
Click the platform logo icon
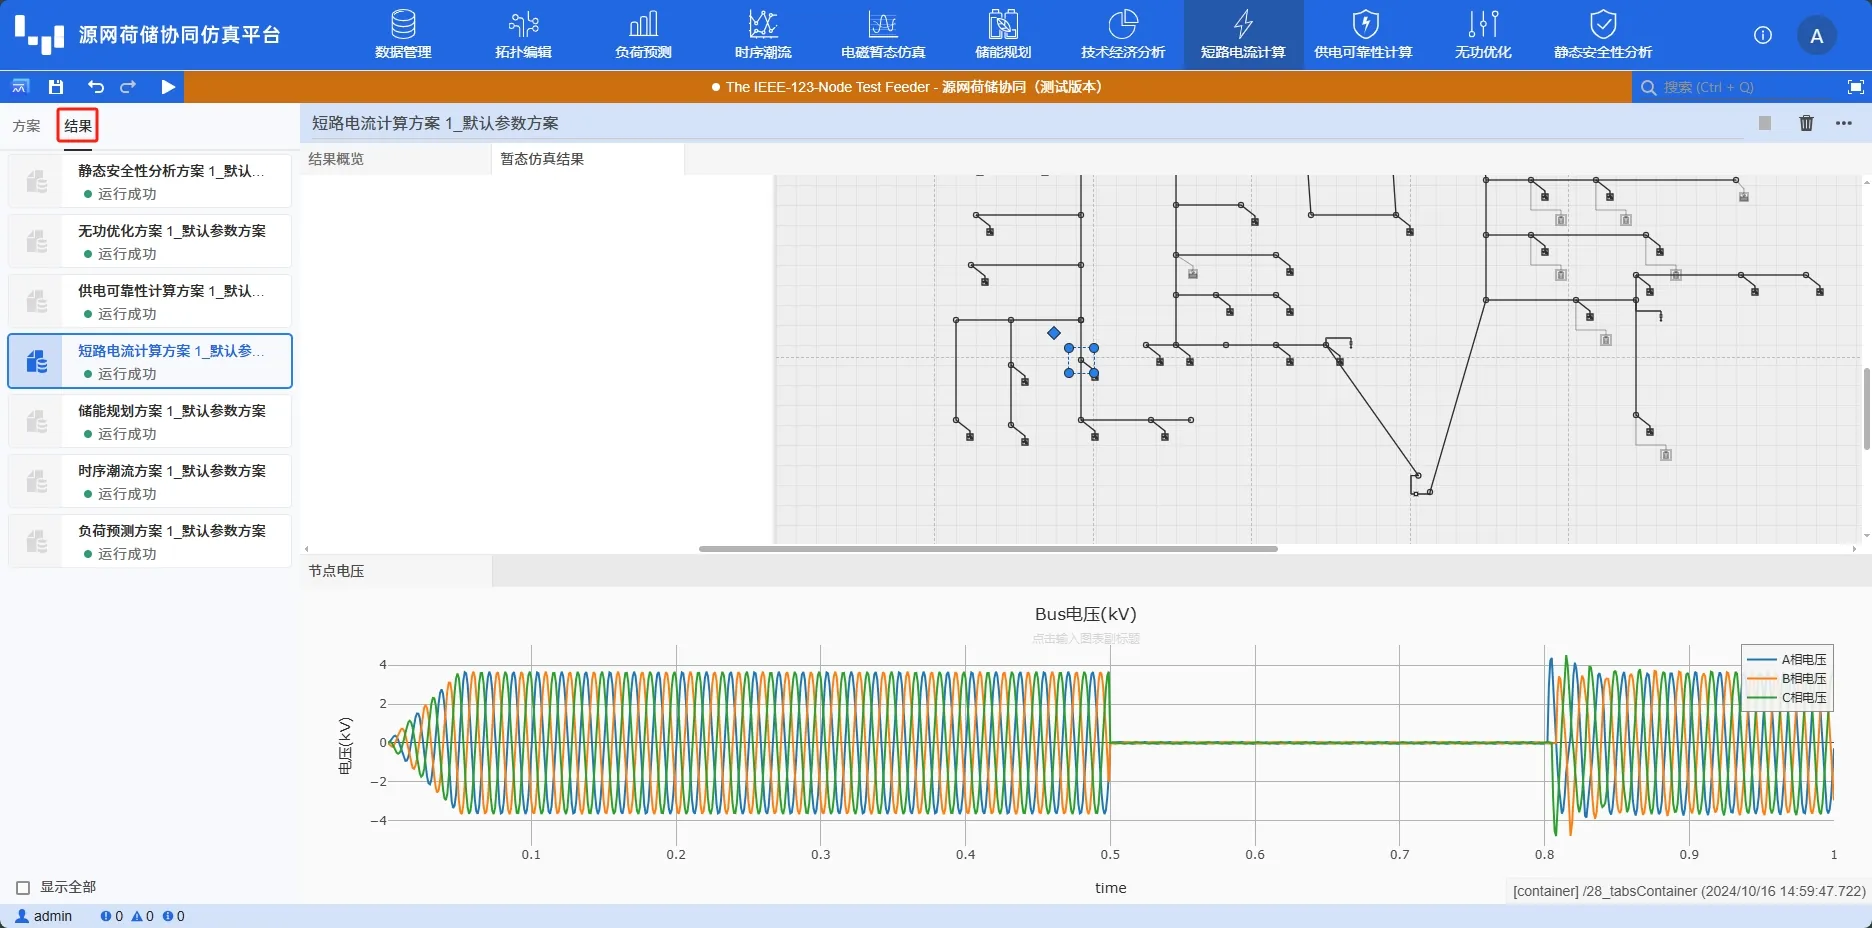coord(39,34)
